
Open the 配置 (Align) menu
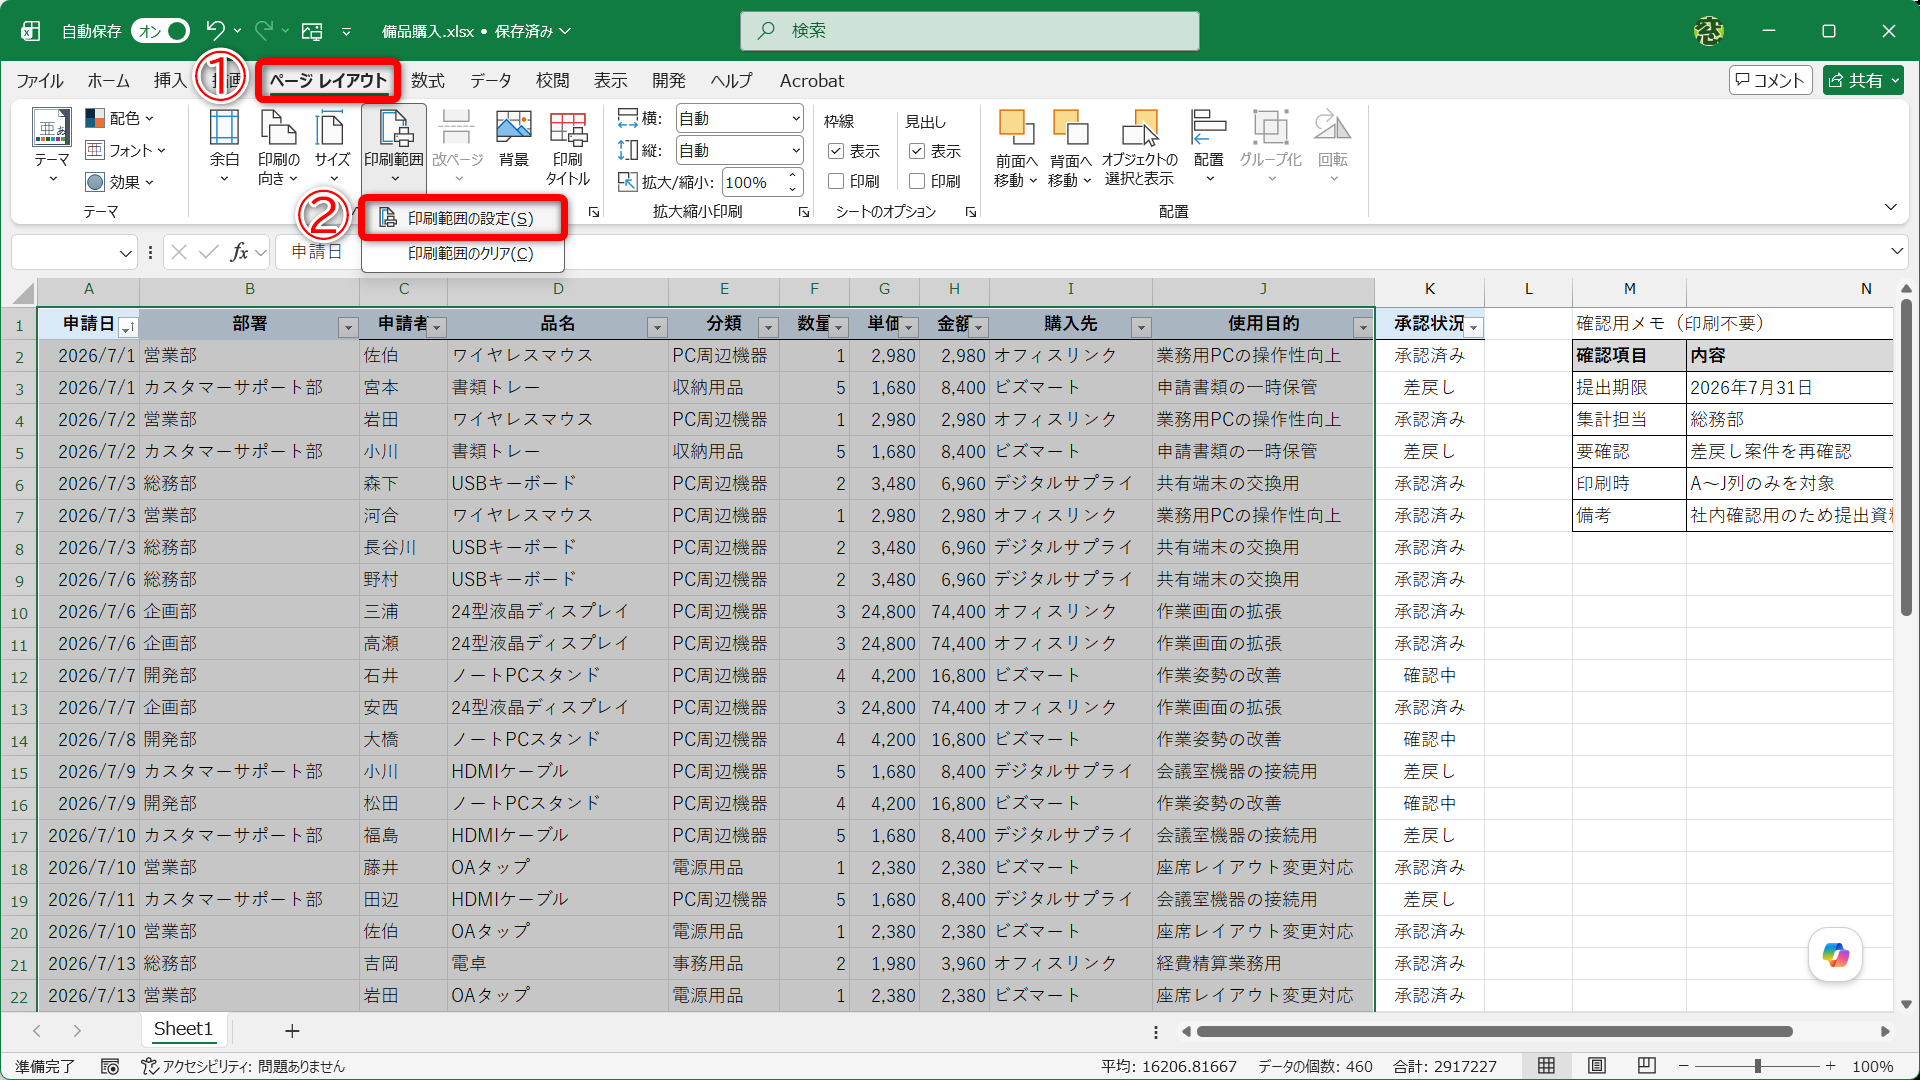tap(1208, 146)
